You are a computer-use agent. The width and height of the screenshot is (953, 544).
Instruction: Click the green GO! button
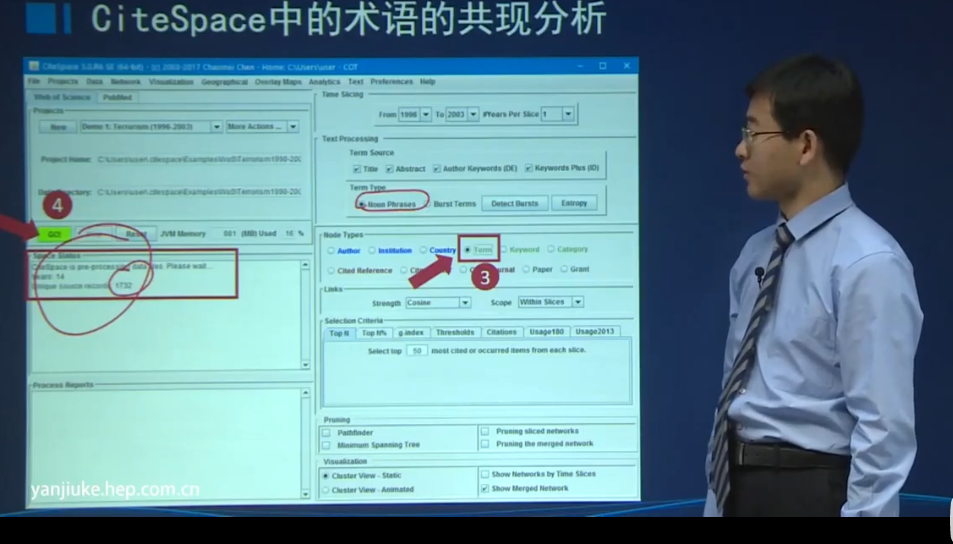pyautogui.click(x=55, y=234)
